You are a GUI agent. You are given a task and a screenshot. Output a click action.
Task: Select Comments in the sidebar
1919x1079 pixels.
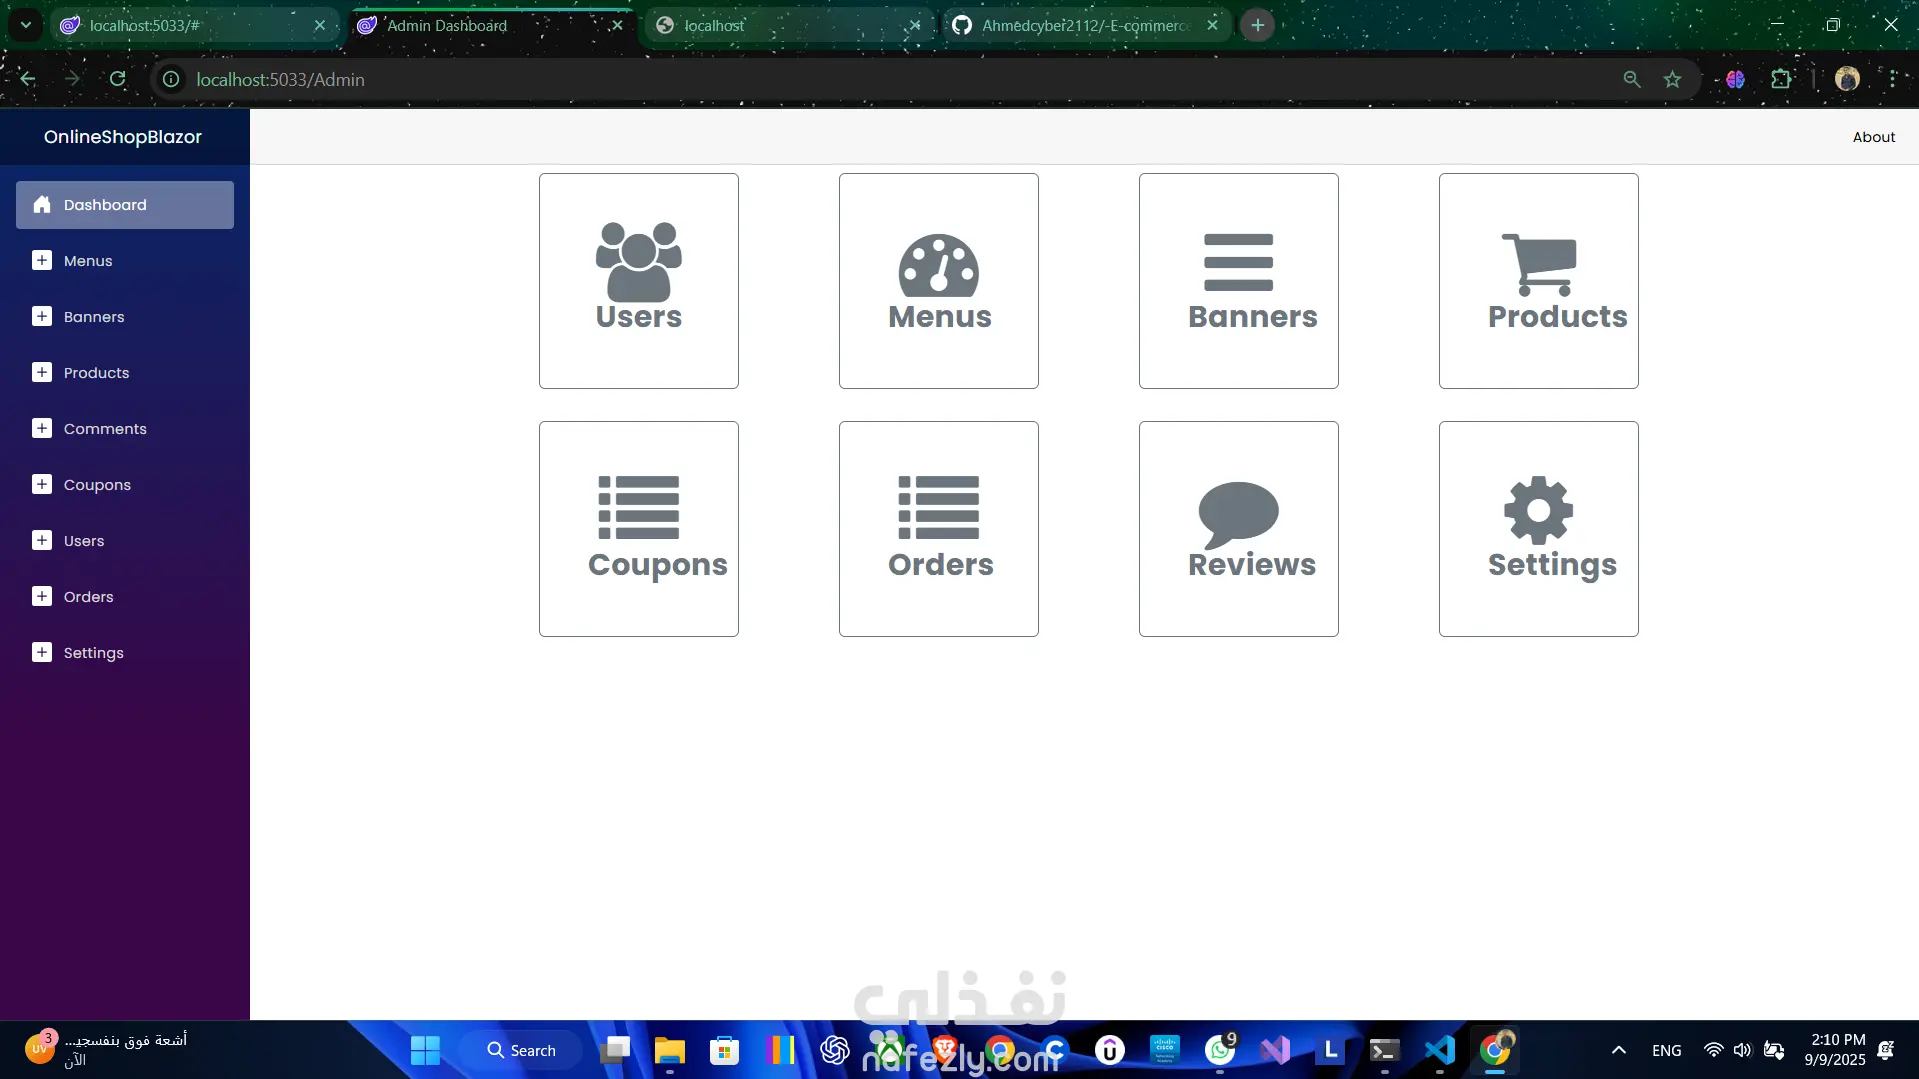tap(125, 429)
